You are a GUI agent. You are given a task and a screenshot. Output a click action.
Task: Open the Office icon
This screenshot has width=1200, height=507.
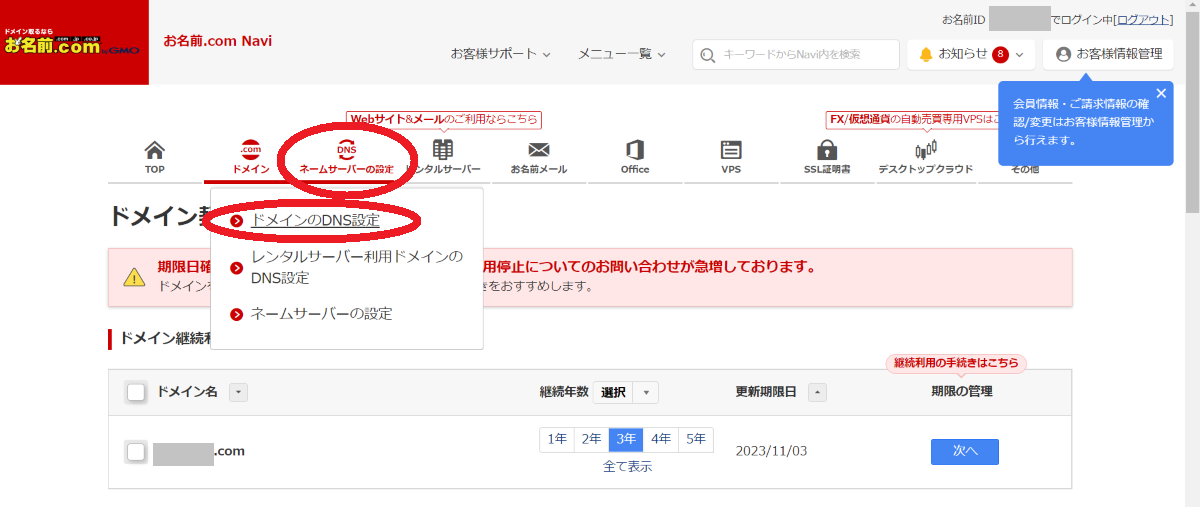634,150
